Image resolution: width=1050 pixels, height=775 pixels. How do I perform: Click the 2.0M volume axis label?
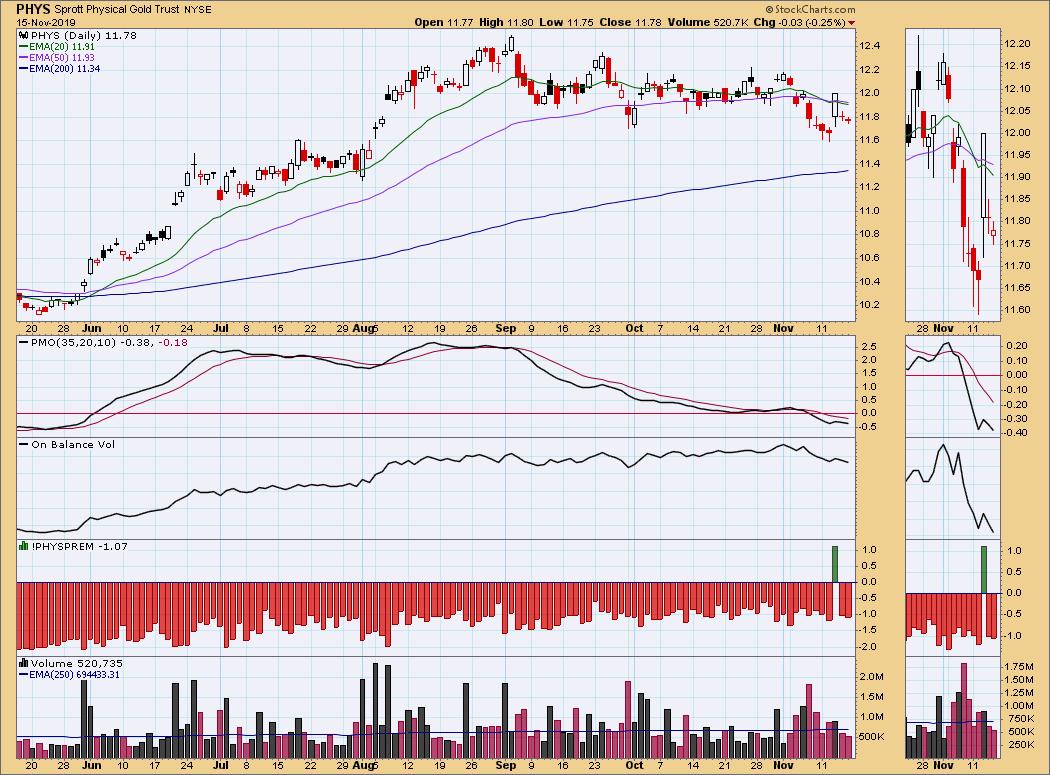click(x=871, y=677)
